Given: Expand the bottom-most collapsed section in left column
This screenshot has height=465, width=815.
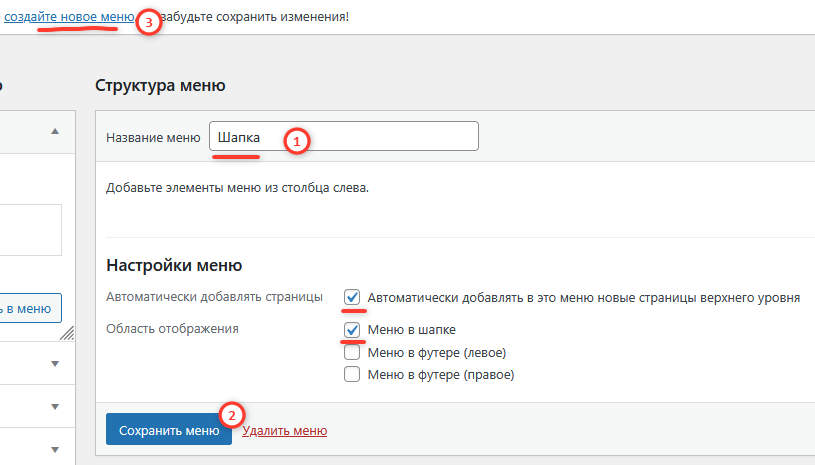Looking at the screenshot, I should click(55, 448).
